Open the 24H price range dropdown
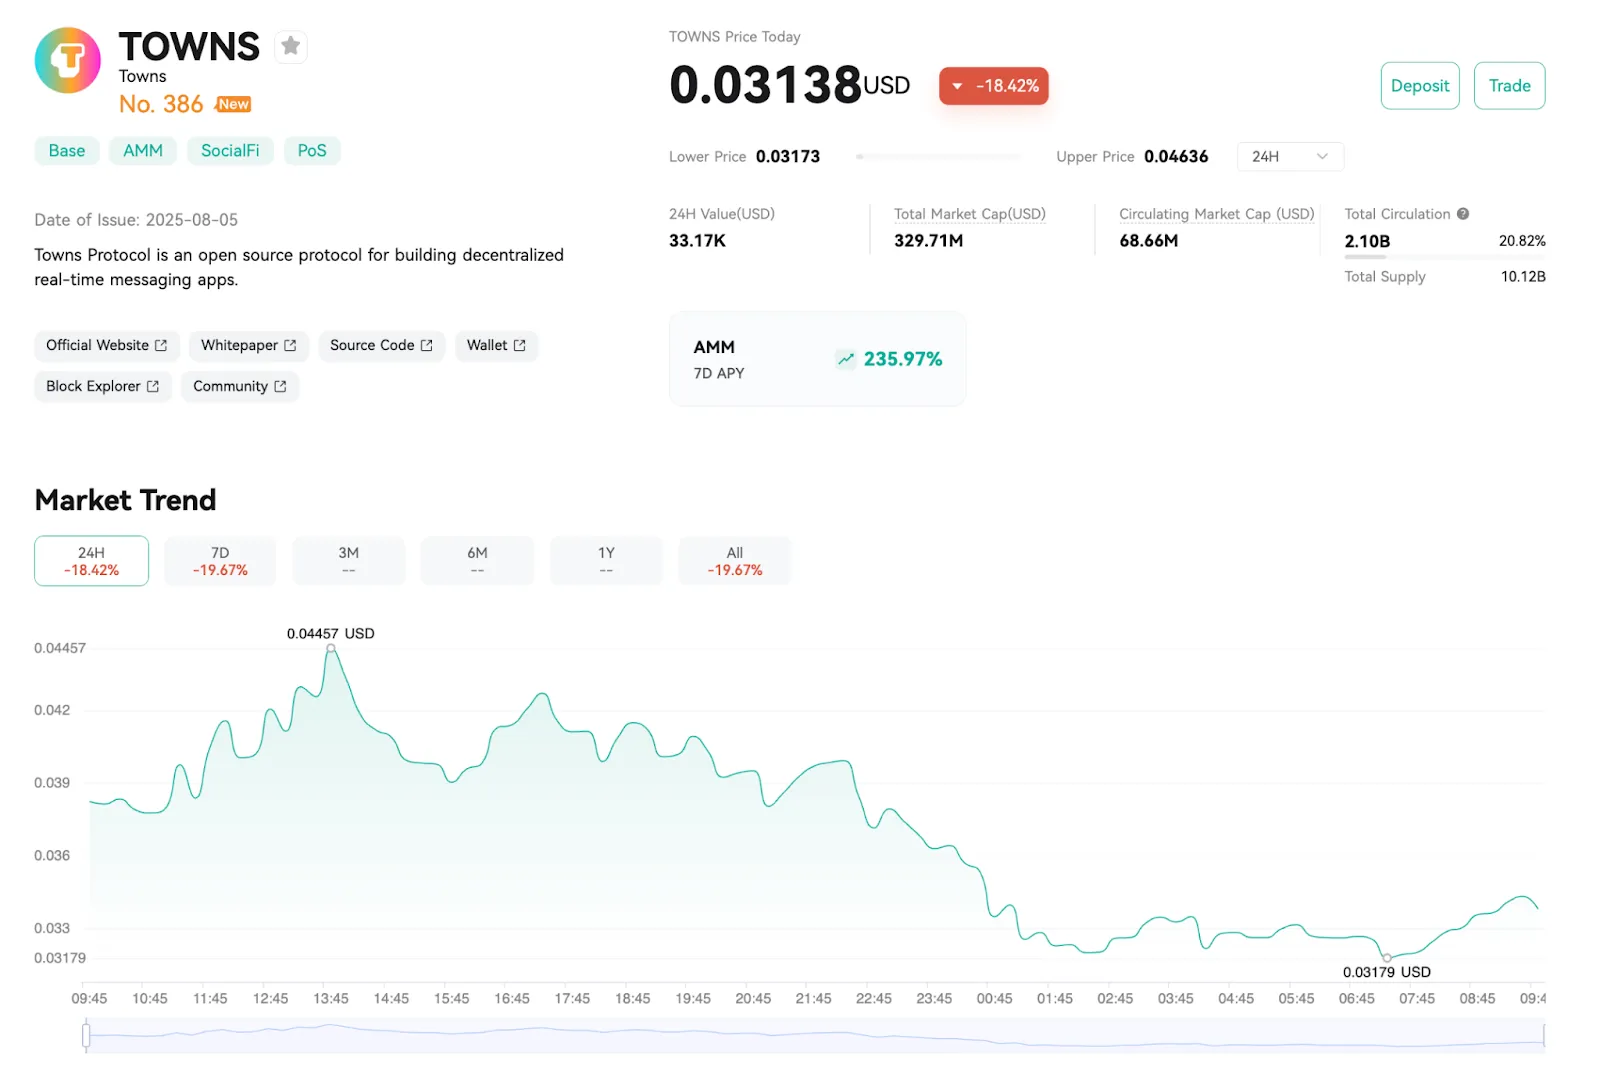Screen dimensions: 1600x1079 (x=1290, y=157)
